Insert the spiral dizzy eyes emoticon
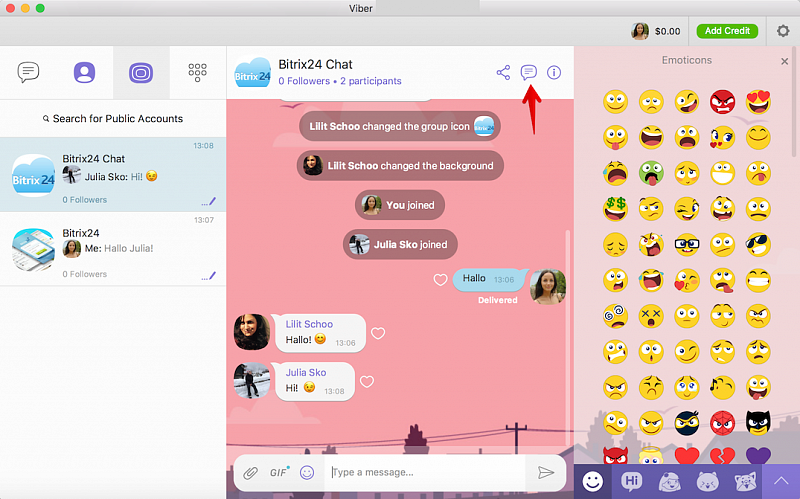Image resolution: width=800 pixels, height=499 pixels. point(615,316)
